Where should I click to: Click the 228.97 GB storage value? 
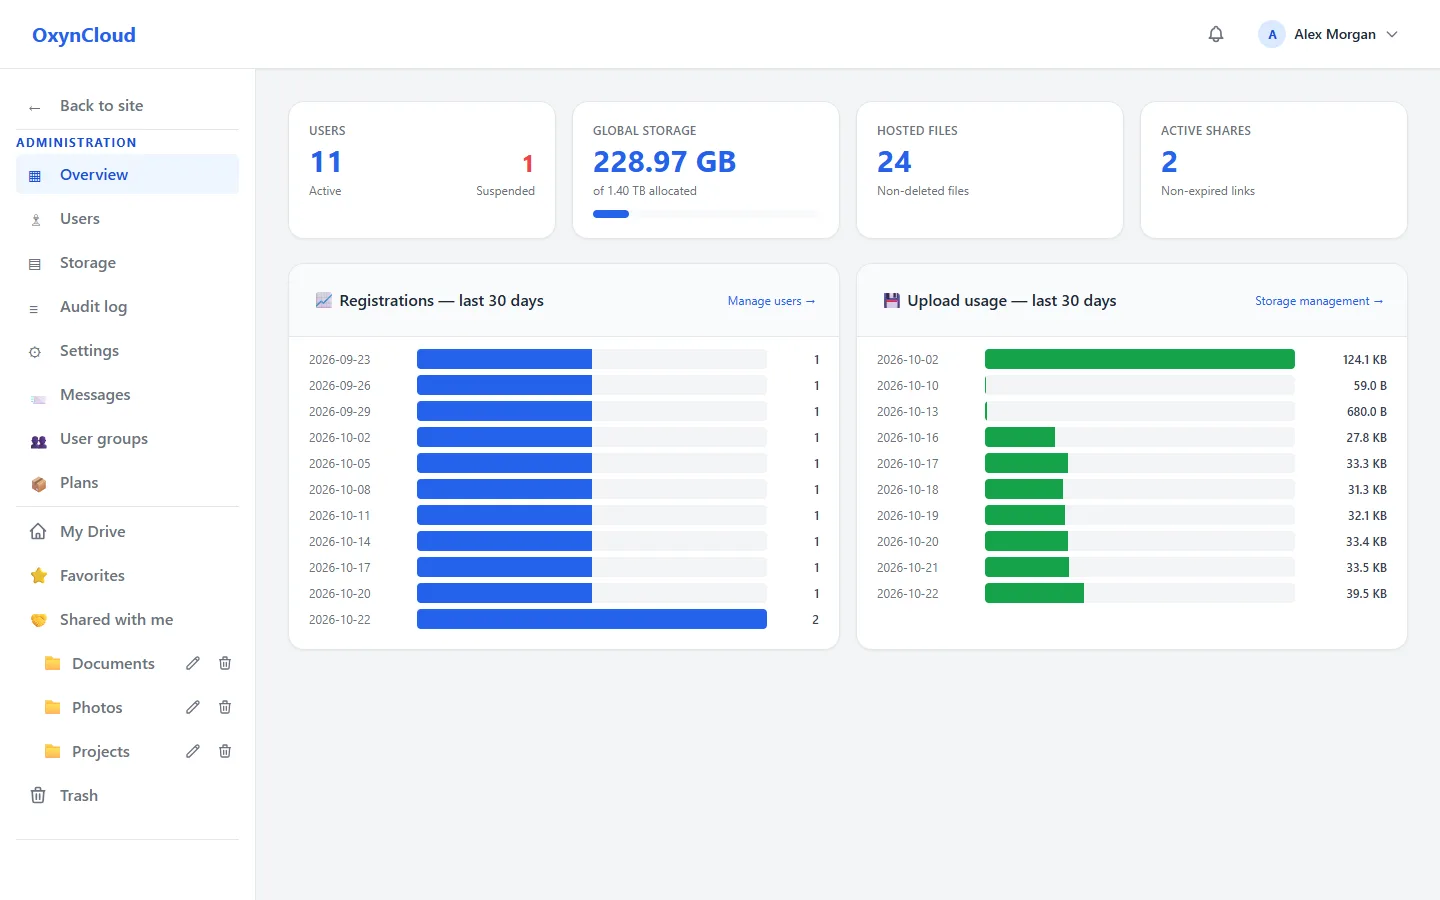pyautogui.click(x=664, y=161)
